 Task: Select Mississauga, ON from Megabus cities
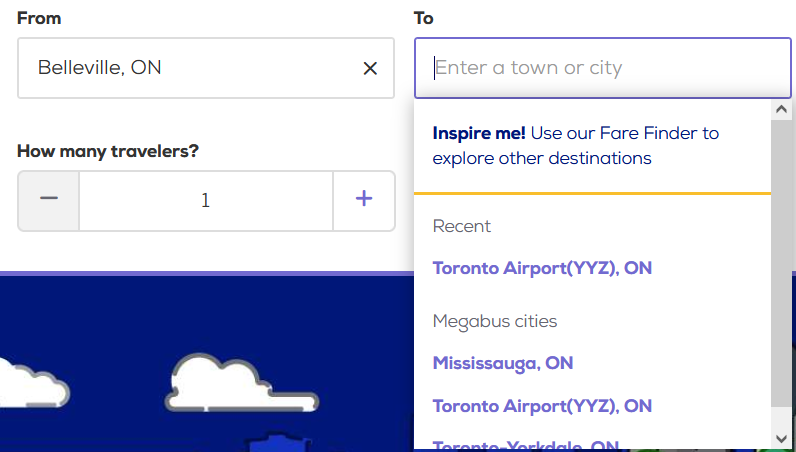click(x=503, y=363)
